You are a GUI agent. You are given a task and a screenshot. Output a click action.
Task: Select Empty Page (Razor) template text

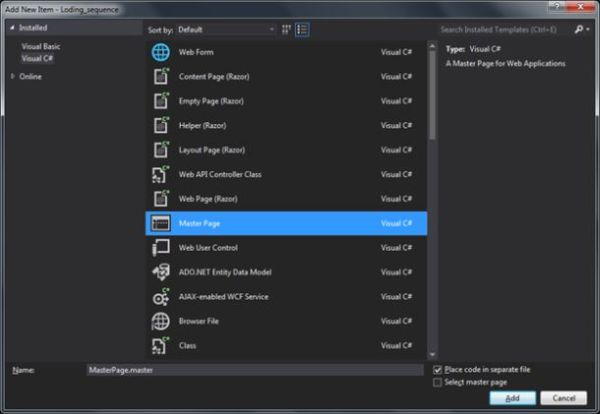(211, 101)
